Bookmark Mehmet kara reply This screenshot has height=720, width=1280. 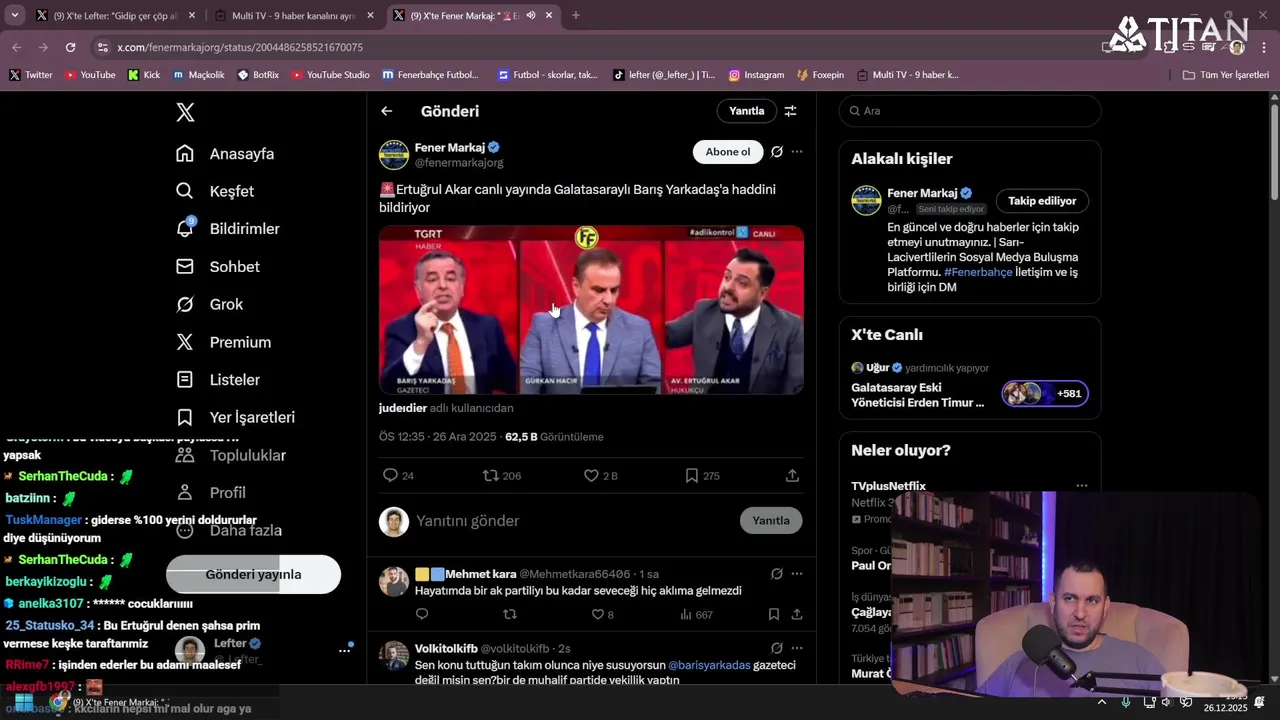(x=774, y=615)
